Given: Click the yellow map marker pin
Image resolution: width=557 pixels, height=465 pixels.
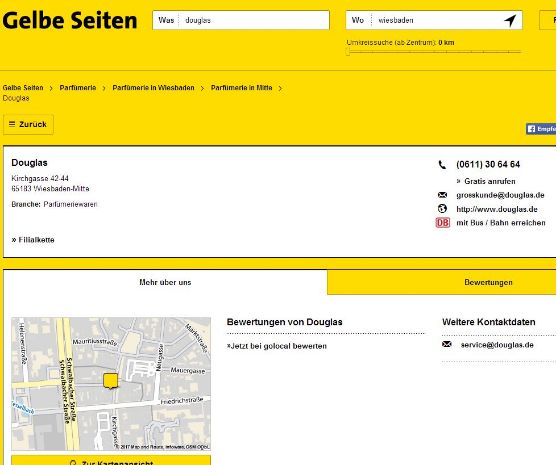Looking at the screenshot, I should coord(110,381).
